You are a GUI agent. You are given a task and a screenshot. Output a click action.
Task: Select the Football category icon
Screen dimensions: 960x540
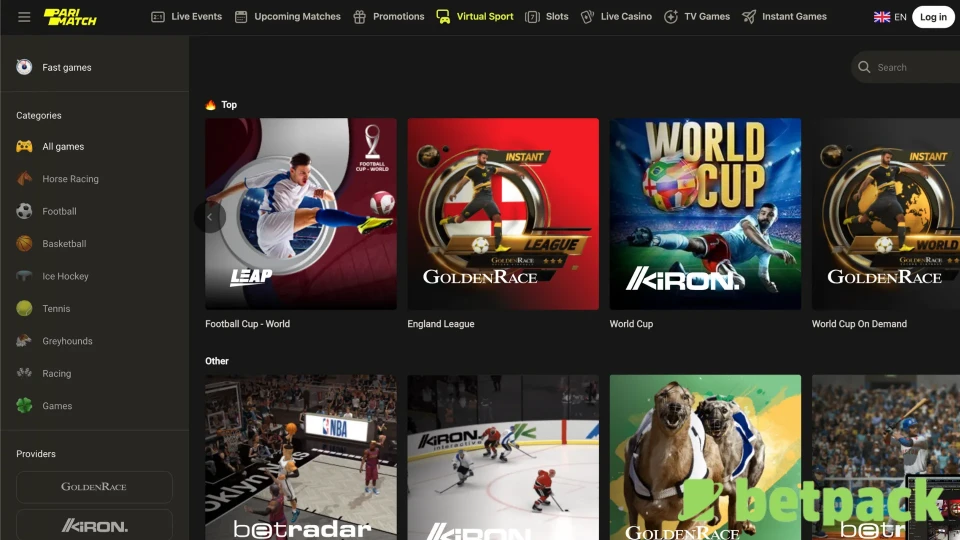tap(24, 211)
